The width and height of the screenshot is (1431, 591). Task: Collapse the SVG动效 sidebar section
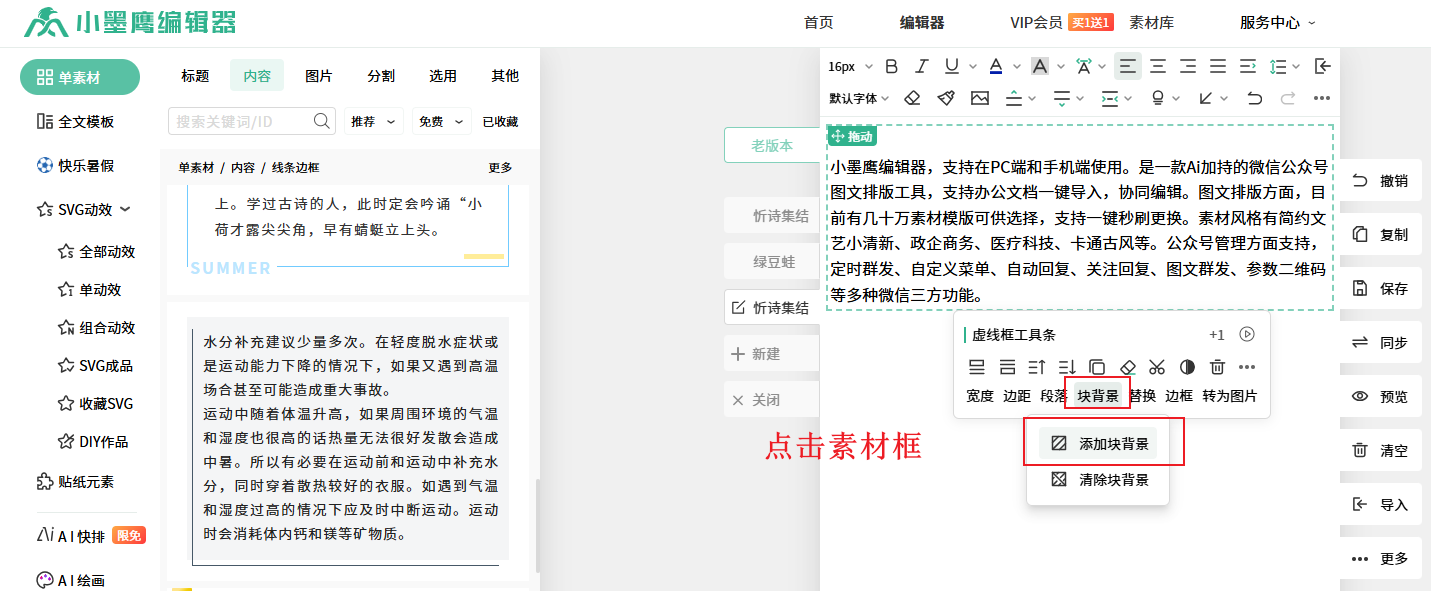coord(125,210)
